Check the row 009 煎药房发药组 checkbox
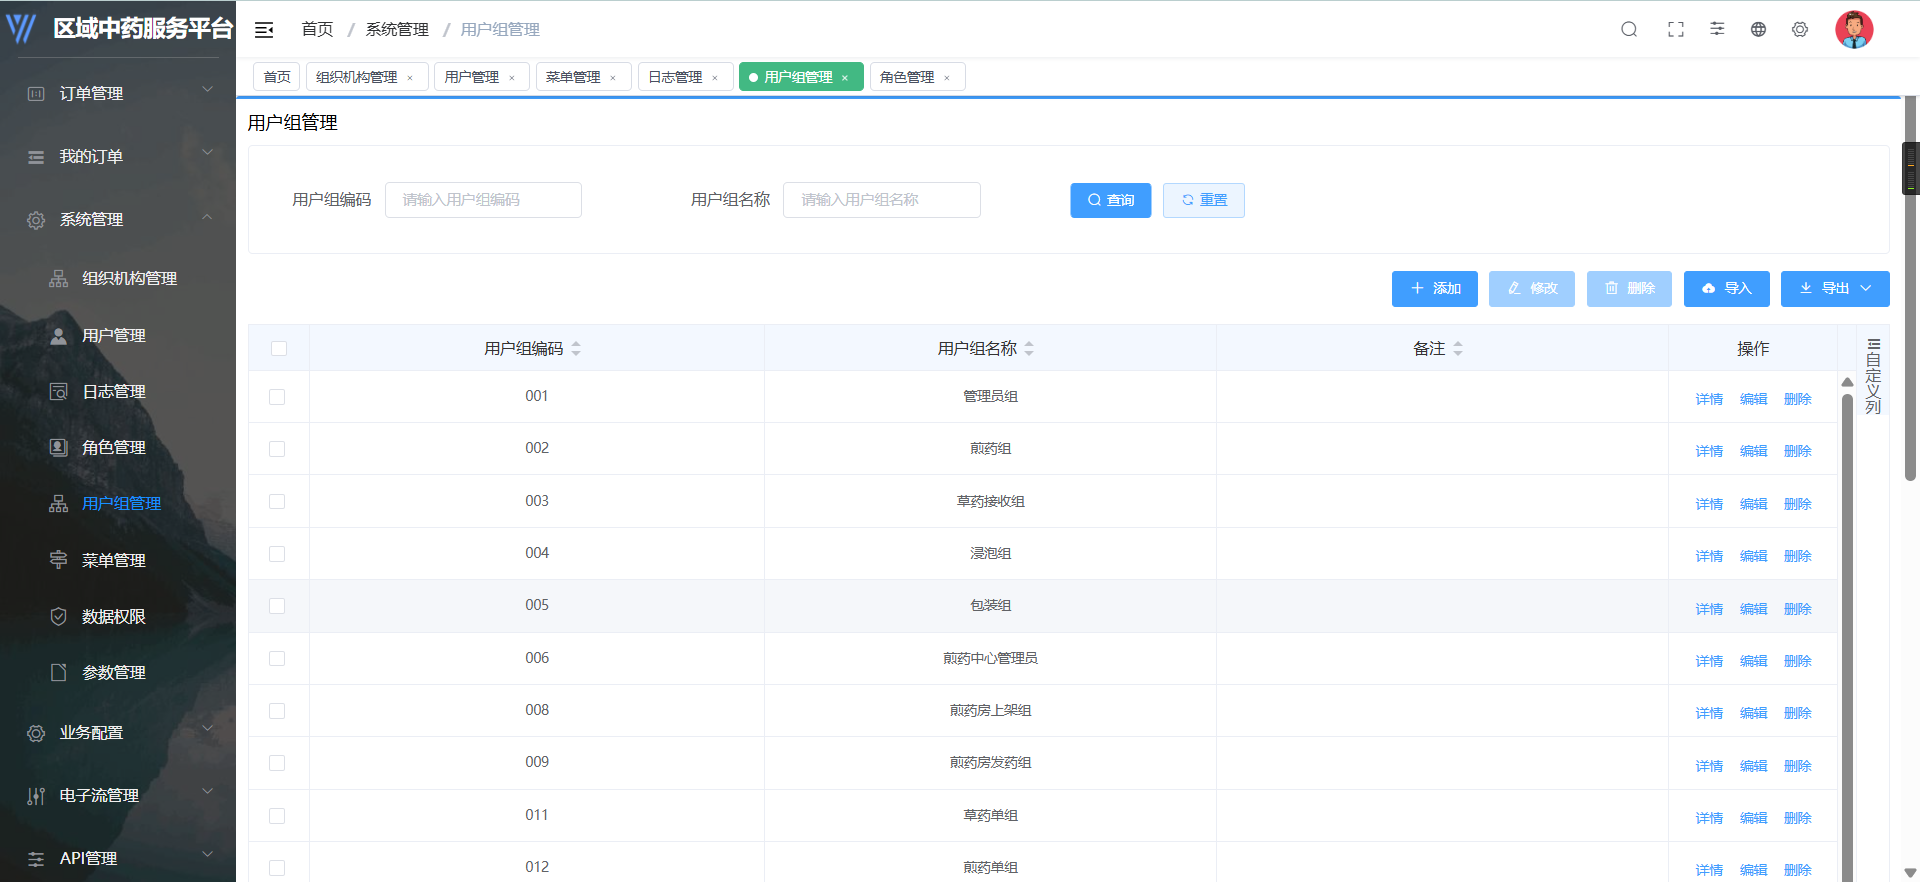 (x=277, y=763)
